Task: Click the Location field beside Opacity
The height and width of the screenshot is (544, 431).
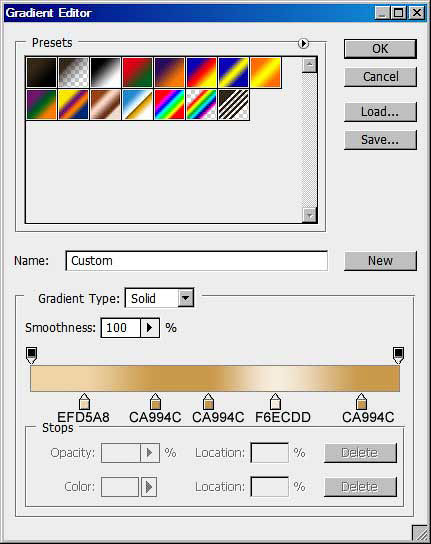Action: click(x=270, y=453)
